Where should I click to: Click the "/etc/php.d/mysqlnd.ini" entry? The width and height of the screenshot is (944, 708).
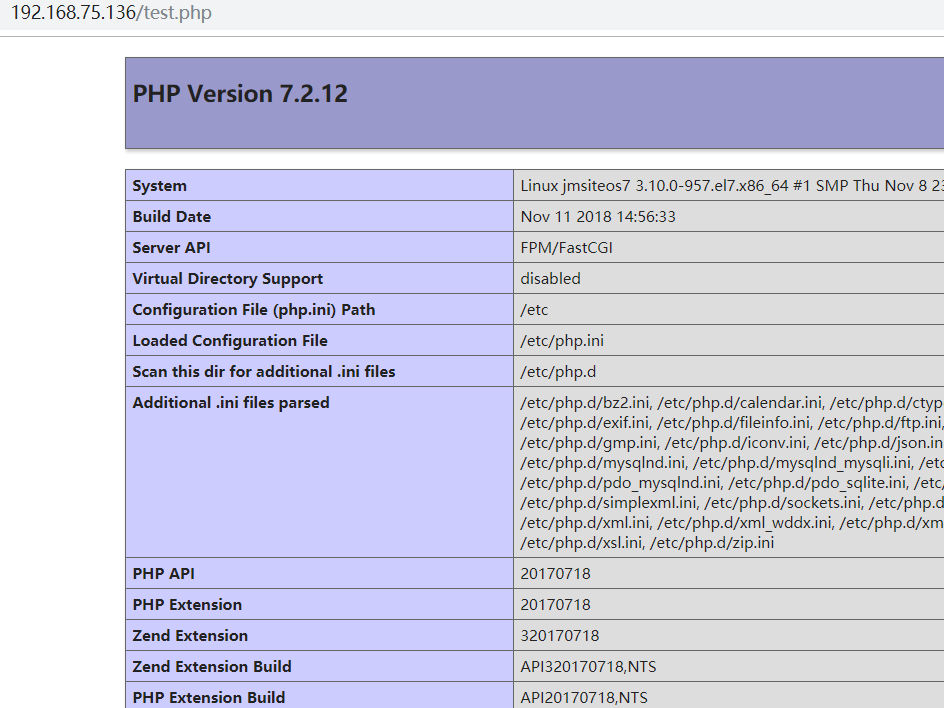coord(603,462)
